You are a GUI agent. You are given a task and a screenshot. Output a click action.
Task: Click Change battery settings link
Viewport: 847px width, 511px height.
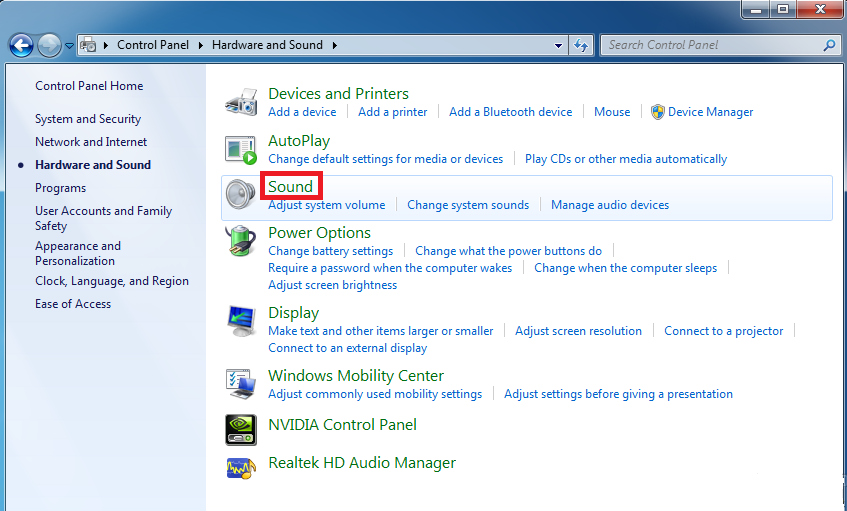coord(331,251)
